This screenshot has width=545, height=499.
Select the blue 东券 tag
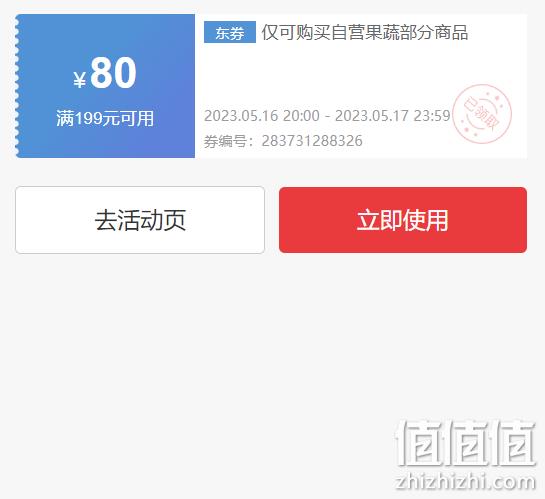coord(230,32)
